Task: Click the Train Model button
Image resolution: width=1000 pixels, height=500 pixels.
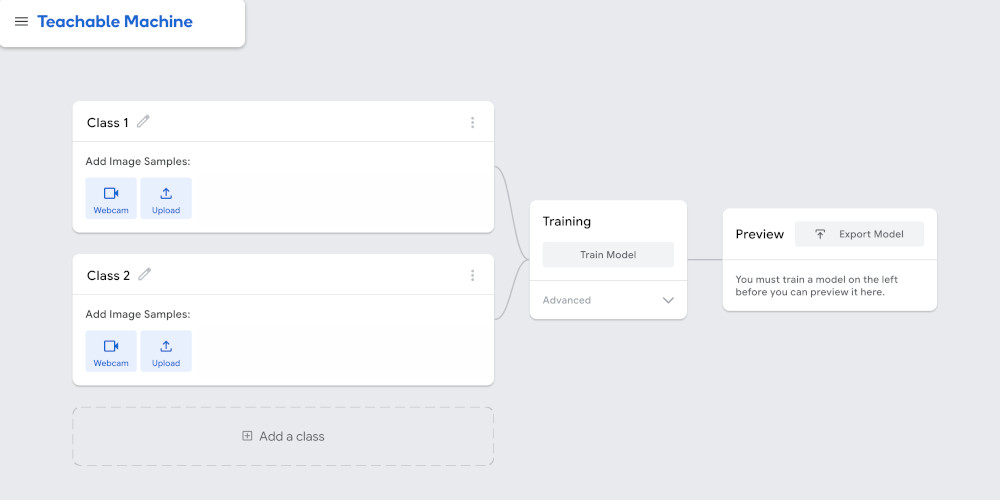Action: coord(608,254)
